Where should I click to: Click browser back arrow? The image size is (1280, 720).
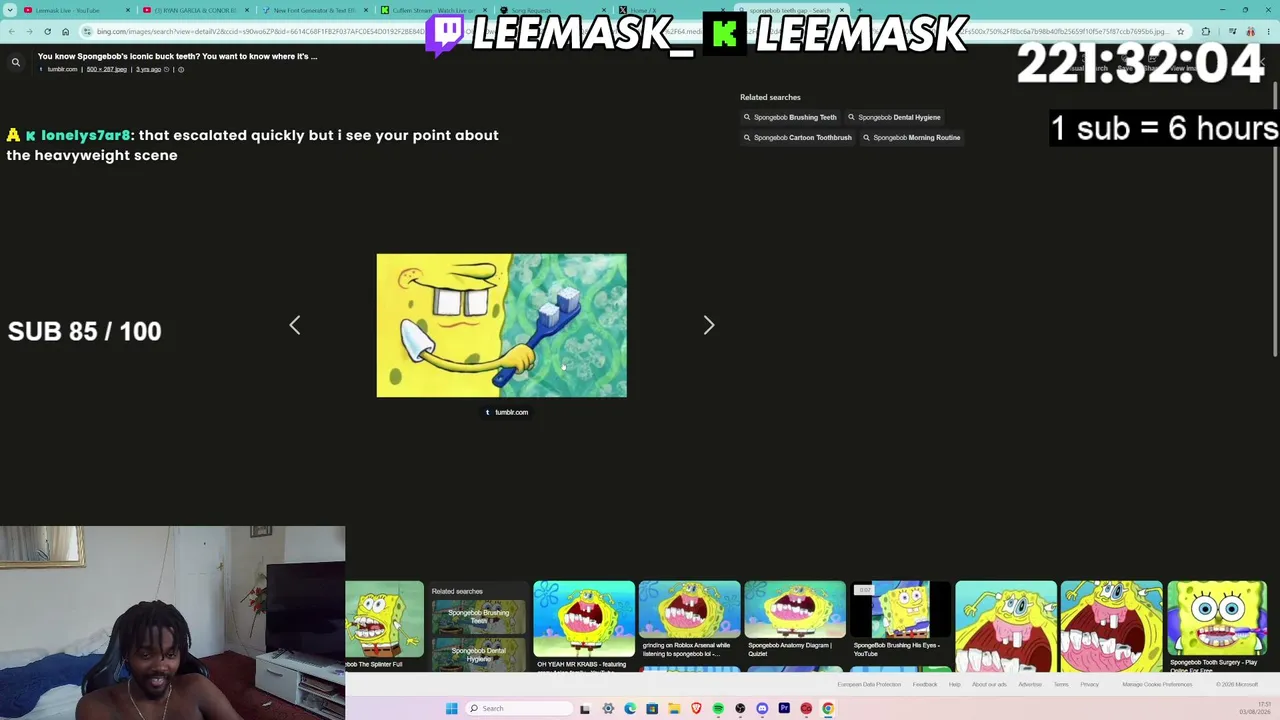(x=11, y=31)
